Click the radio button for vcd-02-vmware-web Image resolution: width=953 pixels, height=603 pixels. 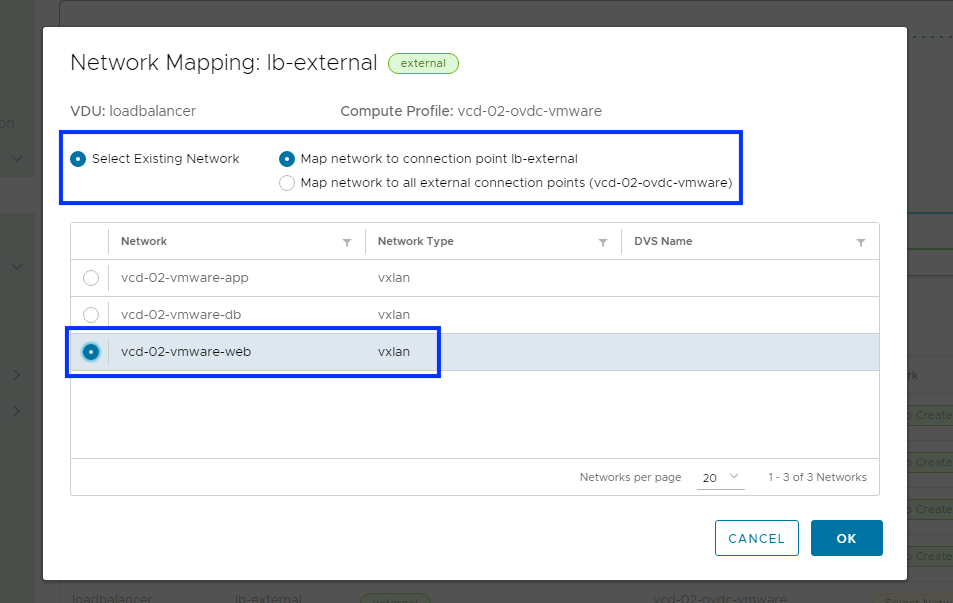91,352
